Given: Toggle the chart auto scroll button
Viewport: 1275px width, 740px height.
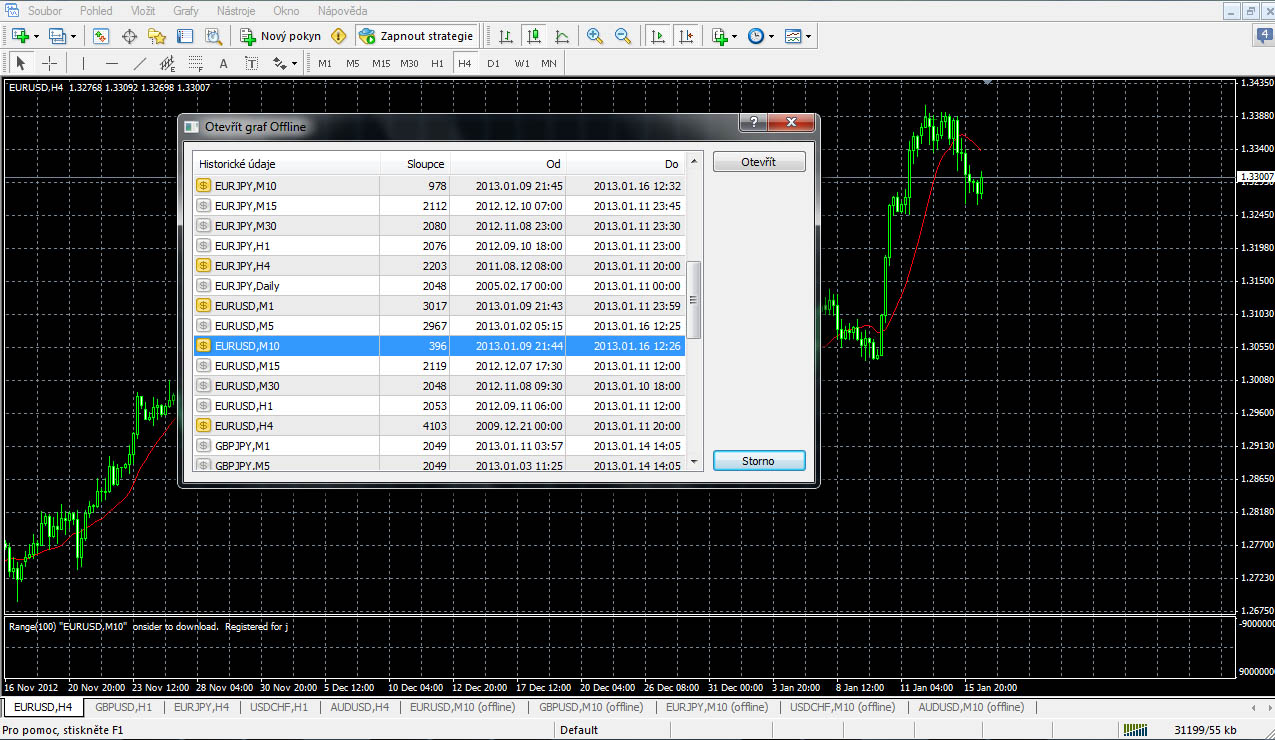Looking at the screenshot, I should pos(657,36).
